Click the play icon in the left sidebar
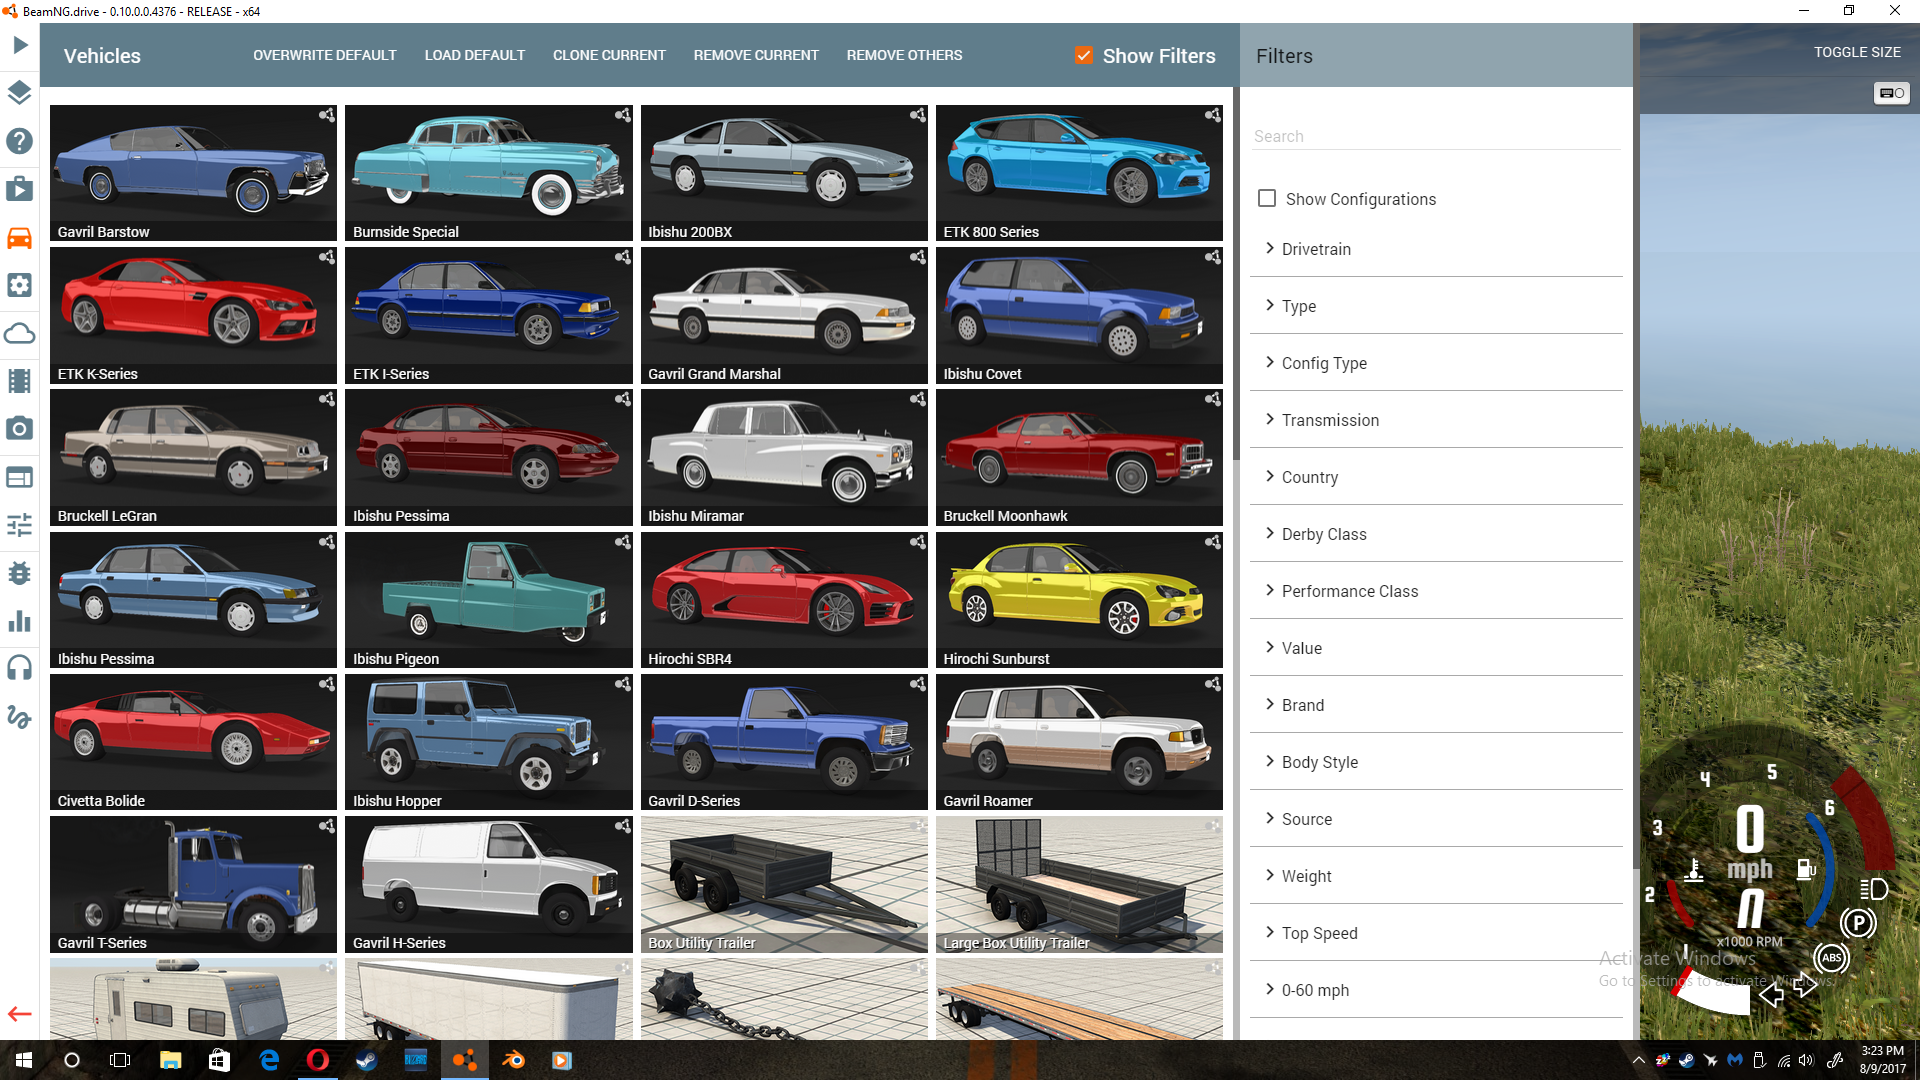Viewport: 1920px width, 1080px height. (x=20, y=45)
